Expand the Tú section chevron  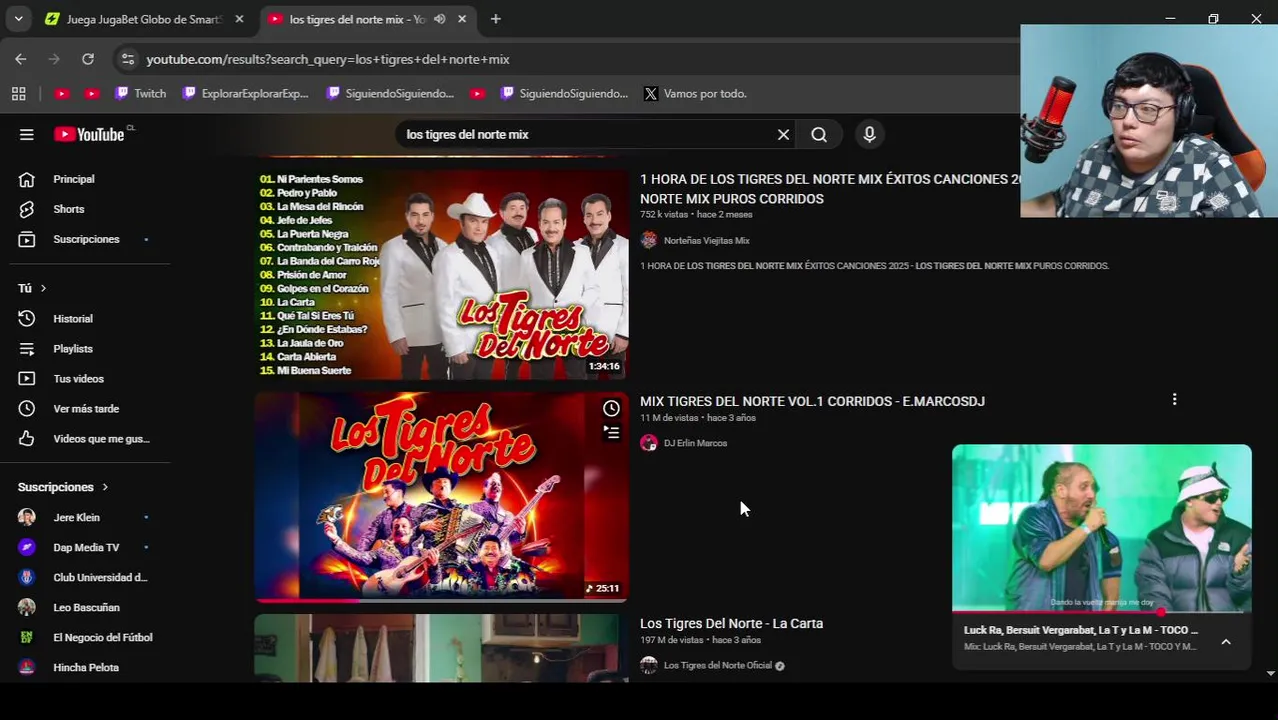(x=43, y=288)
